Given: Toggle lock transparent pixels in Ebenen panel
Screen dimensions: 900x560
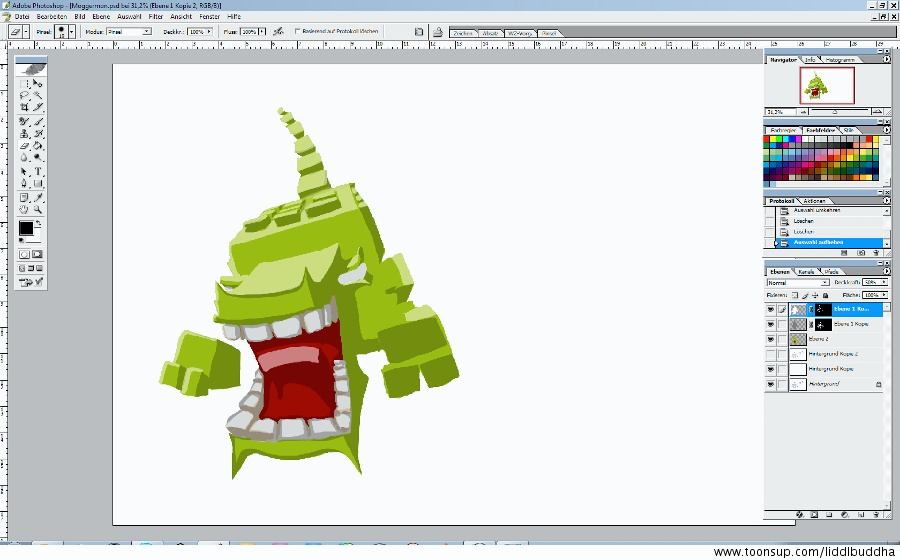Looking at the screenshot, I should (x=795, y=295).
